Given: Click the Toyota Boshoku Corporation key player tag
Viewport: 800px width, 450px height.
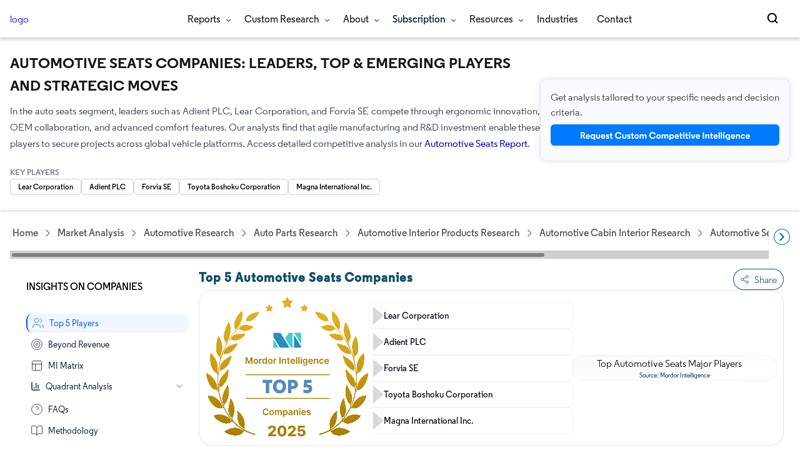Looking at the screenshot, I should [234, 187].
